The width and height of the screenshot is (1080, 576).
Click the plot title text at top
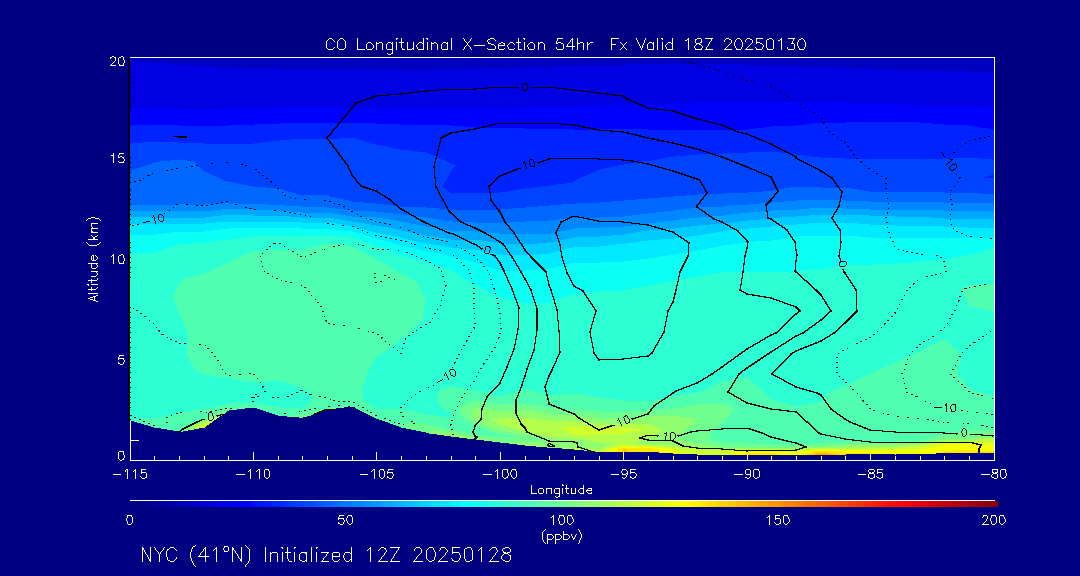point(565,45)
